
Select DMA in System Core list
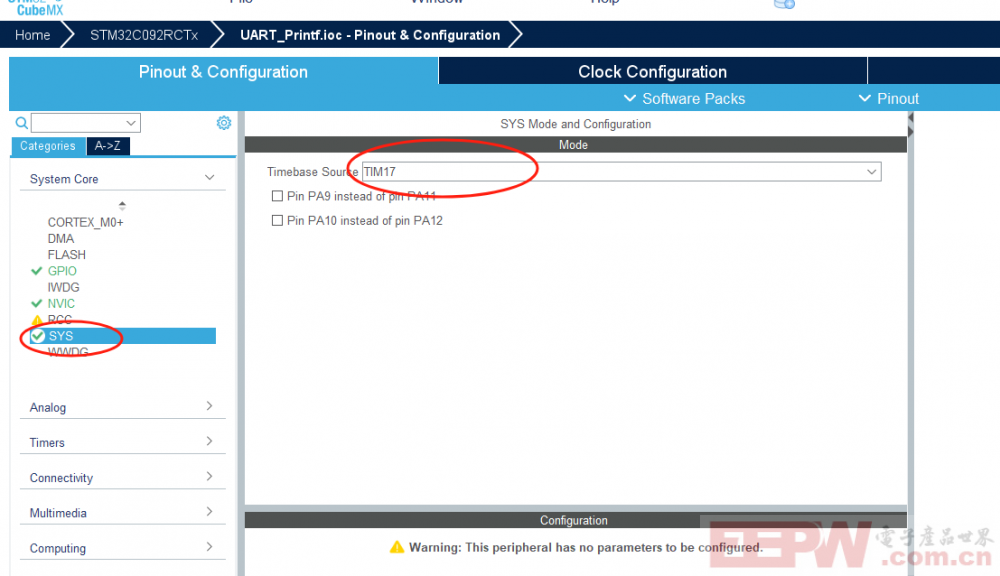[61, 239]
